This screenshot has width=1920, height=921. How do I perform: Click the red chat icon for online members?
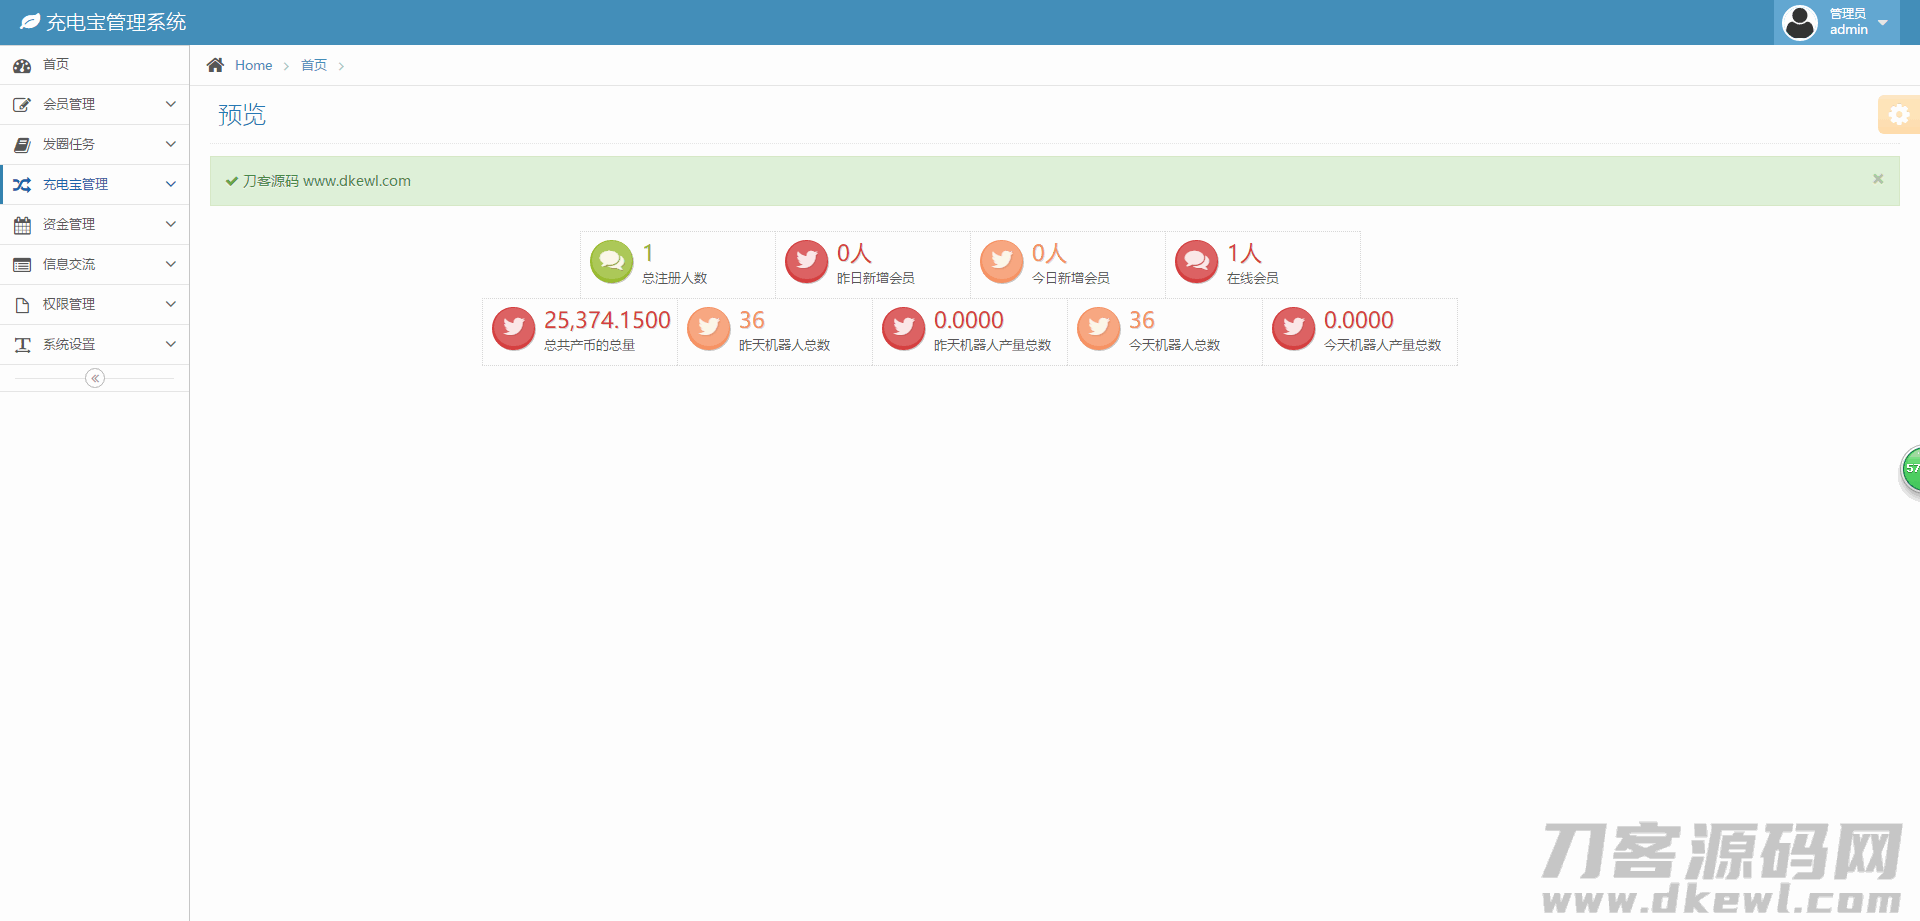tap(1196, 262)
